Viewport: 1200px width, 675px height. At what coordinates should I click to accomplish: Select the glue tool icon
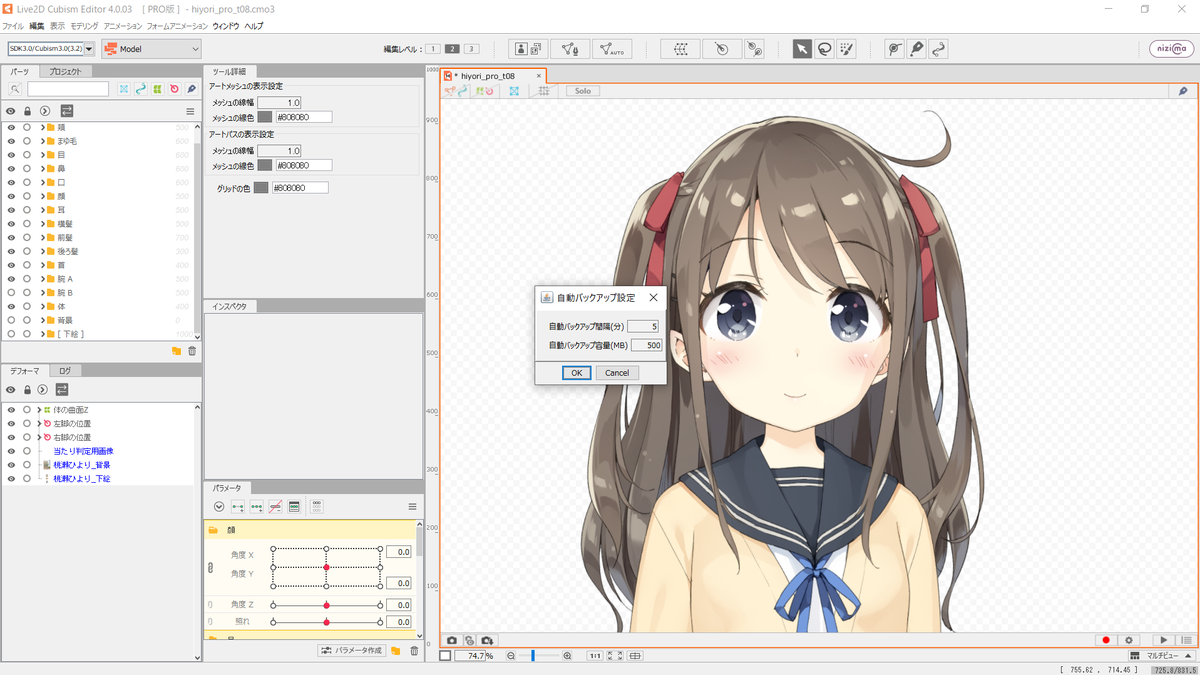pyautogui.click(x=755, y=48)
